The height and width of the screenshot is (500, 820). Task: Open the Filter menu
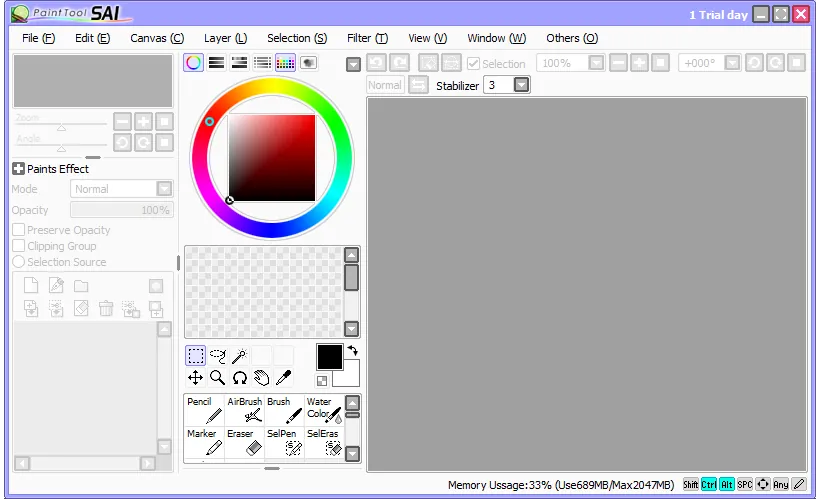(368, 38)
